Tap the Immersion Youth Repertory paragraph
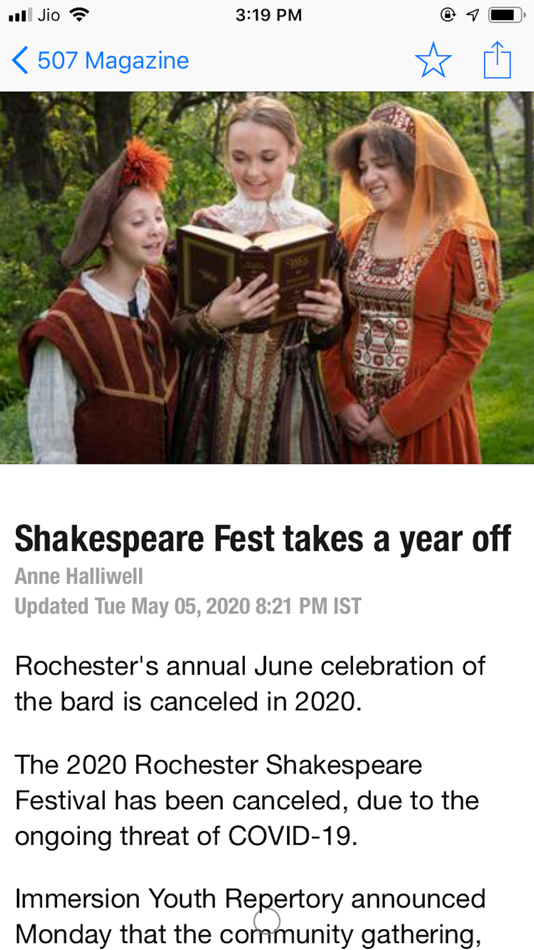The image size is (534, 950). pos(250,918)
